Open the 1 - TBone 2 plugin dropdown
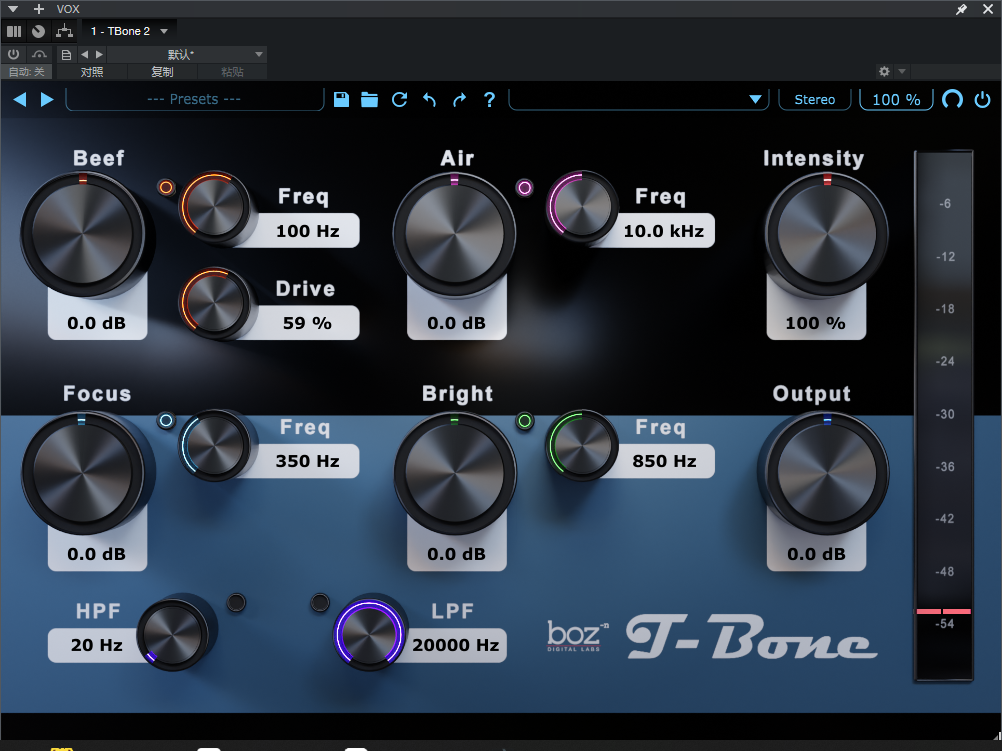 coord(129,31)
